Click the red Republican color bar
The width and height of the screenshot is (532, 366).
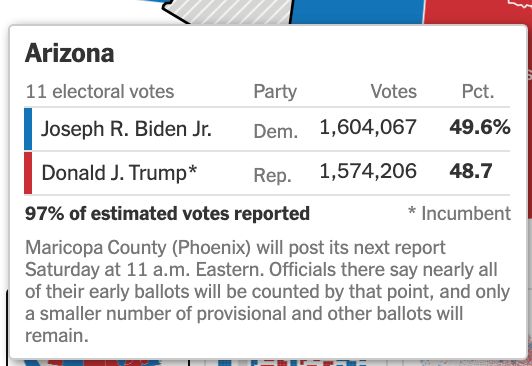pyautogui.click(x=28, y=173)
